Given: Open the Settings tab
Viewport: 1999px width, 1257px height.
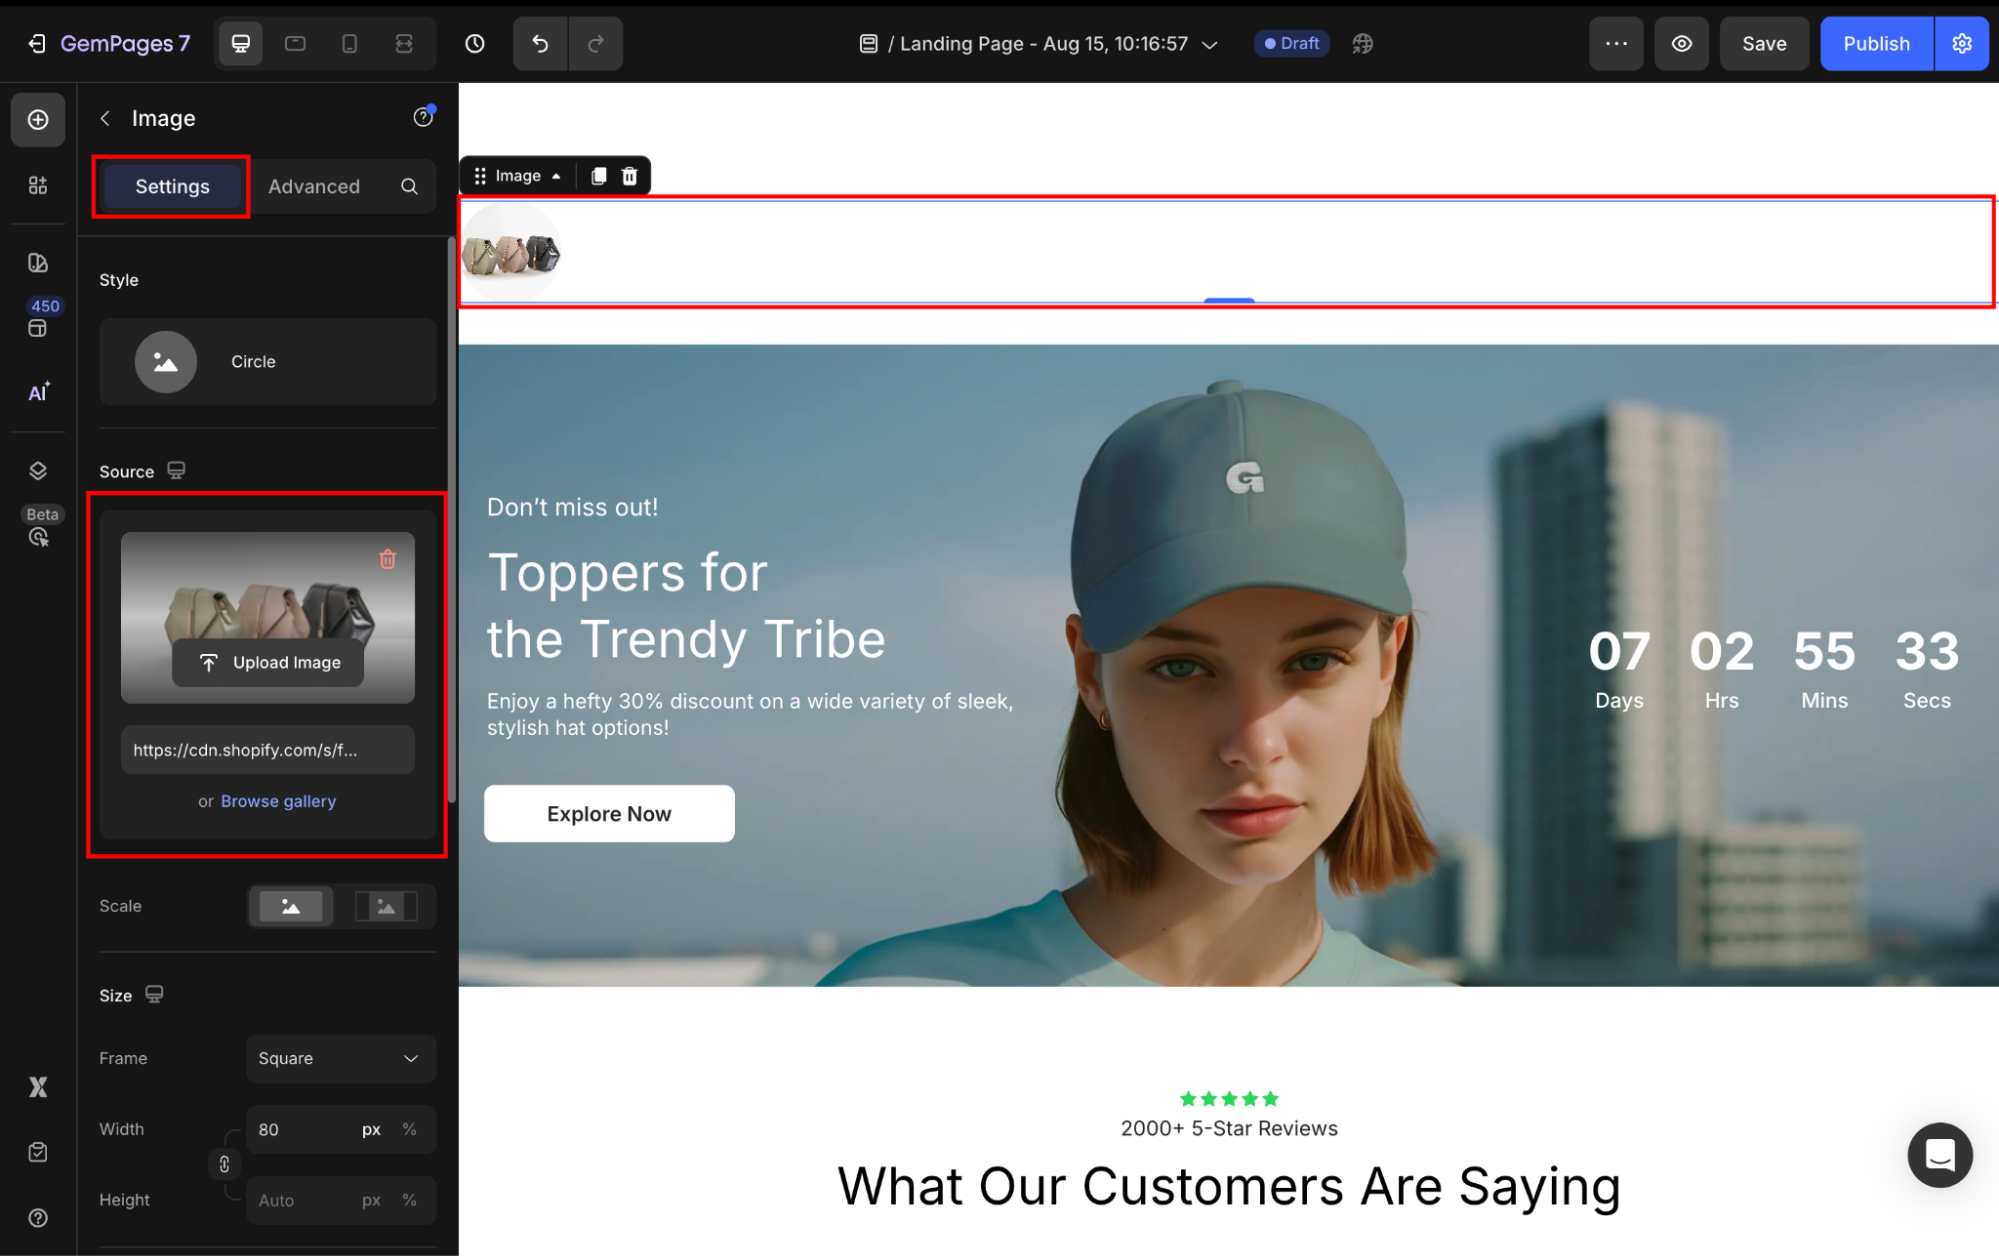Looking at the screenshot, I should (x=172, y=187).
